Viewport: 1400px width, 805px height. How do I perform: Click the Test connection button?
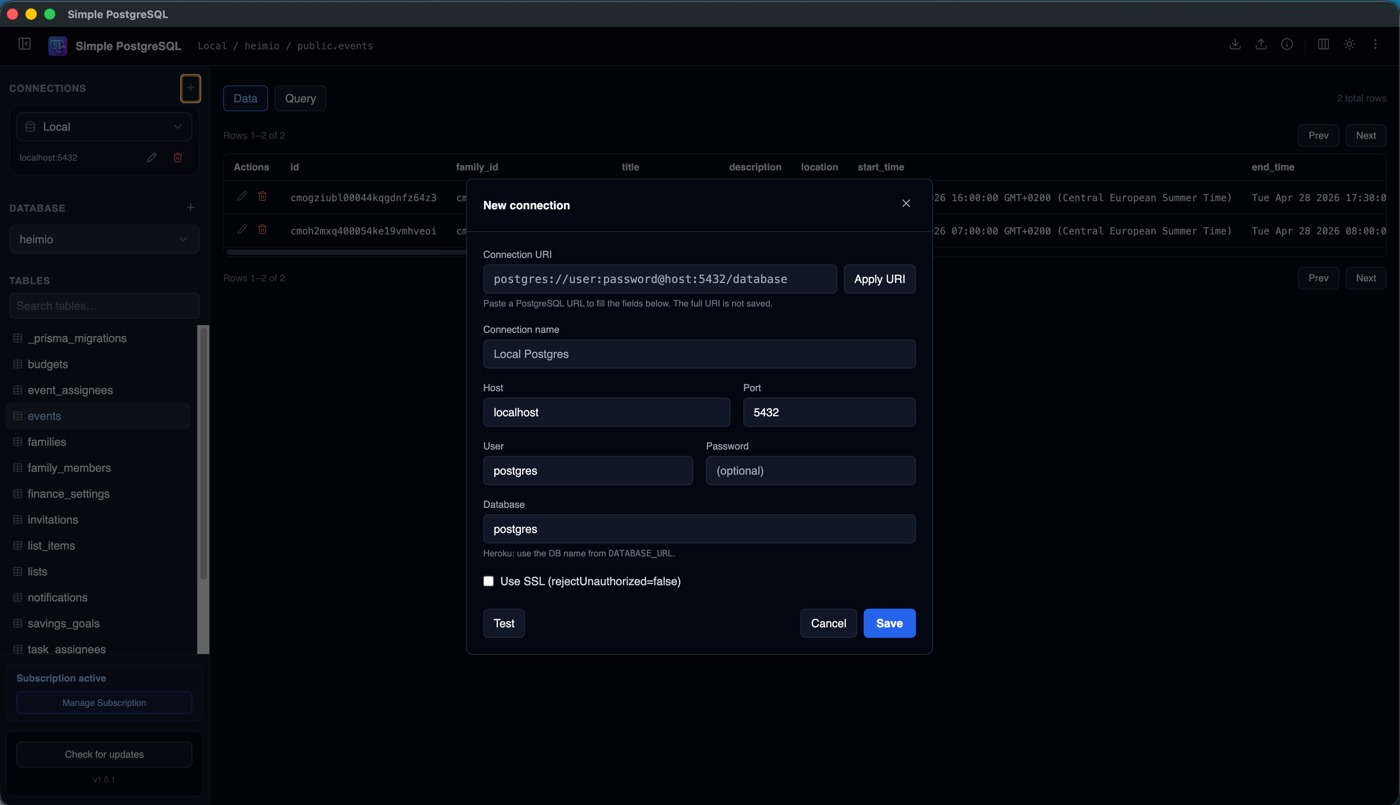(504, 623)
